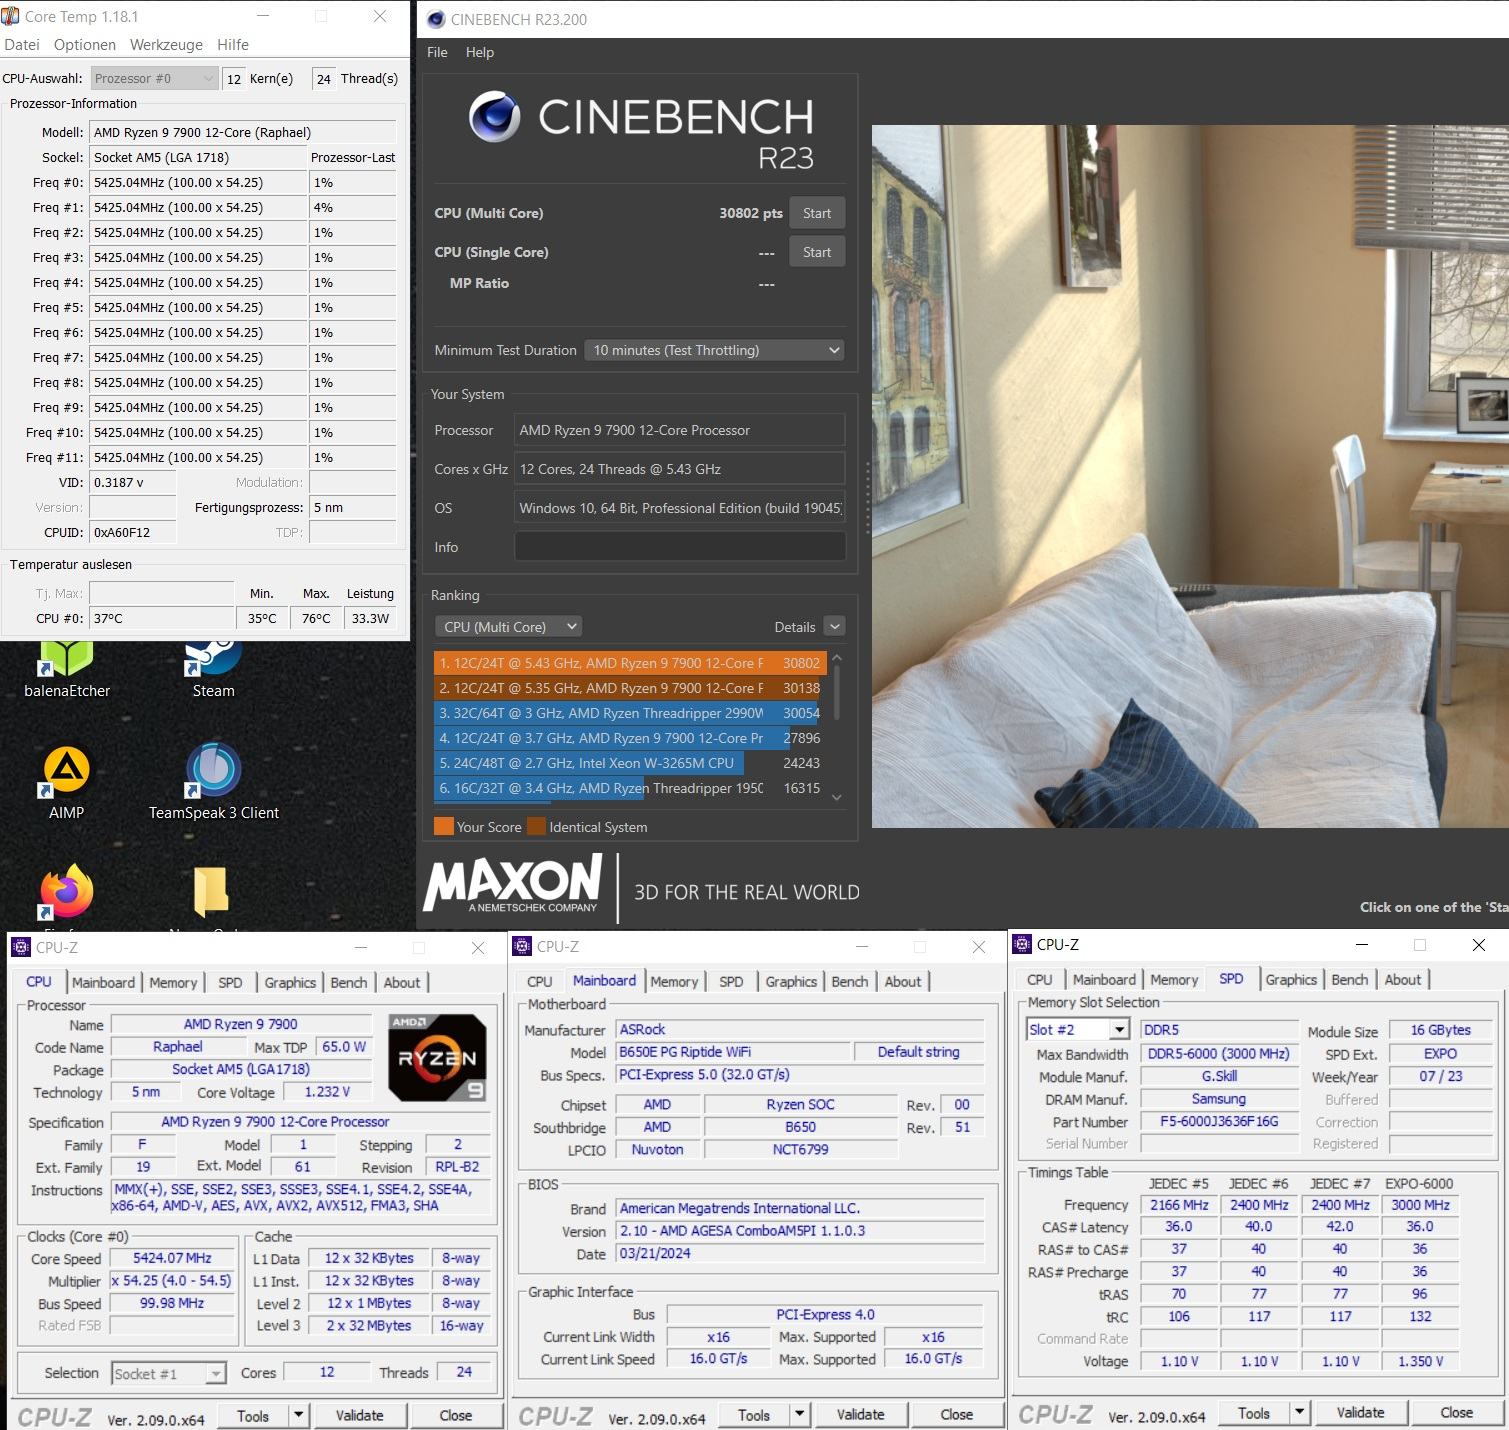This screenshot has height=1430, width=1509.
Task: Open the CPU (Multi Core) ranking dropdown
Action: pos(509,627)
